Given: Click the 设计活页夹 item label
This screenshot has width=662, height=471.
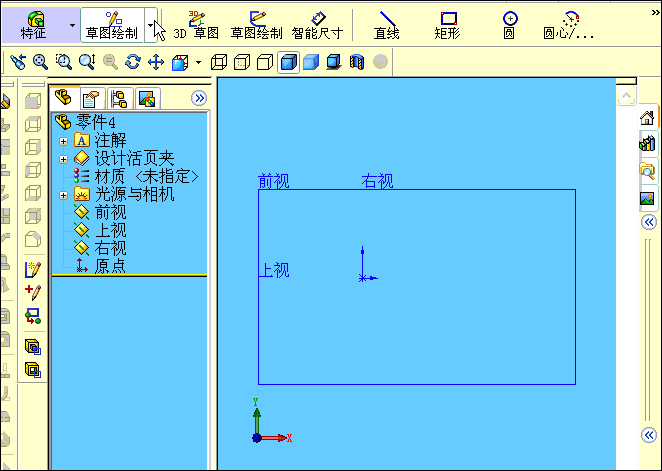Looking at the screenshot, I should click(x=135, y=159).
